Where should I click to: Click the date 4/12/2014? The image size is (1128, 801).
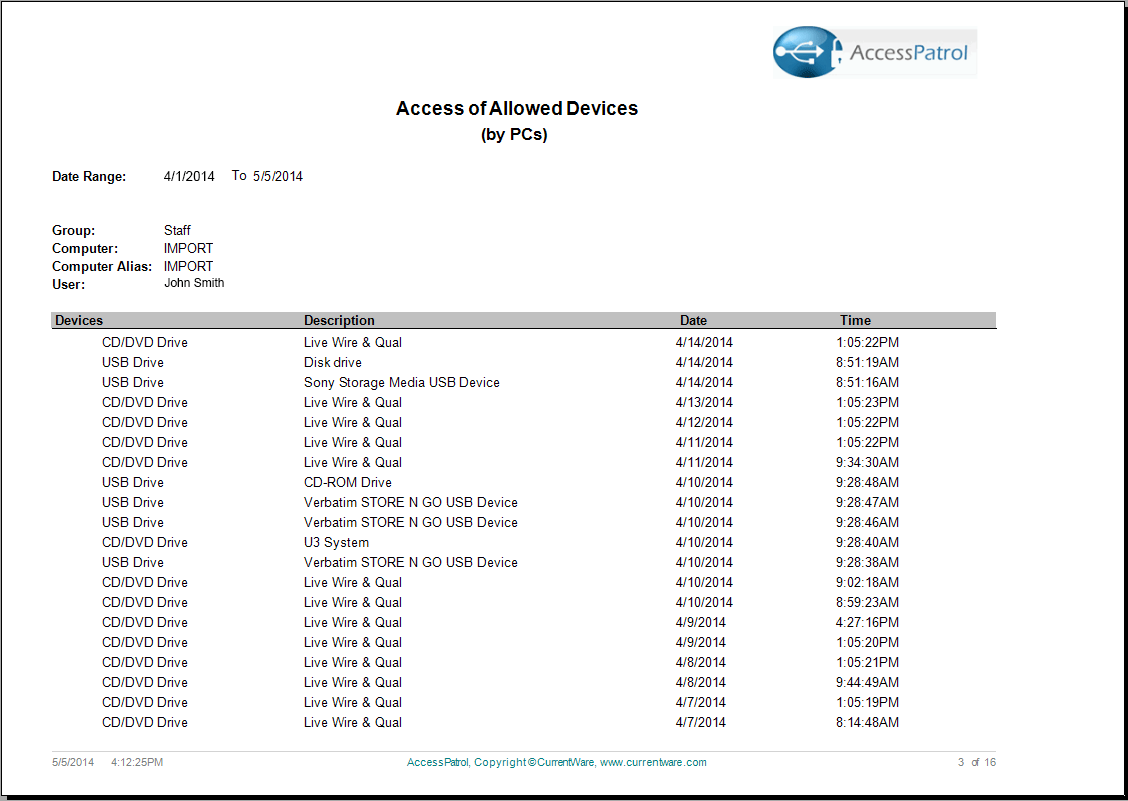click(704, 422)
